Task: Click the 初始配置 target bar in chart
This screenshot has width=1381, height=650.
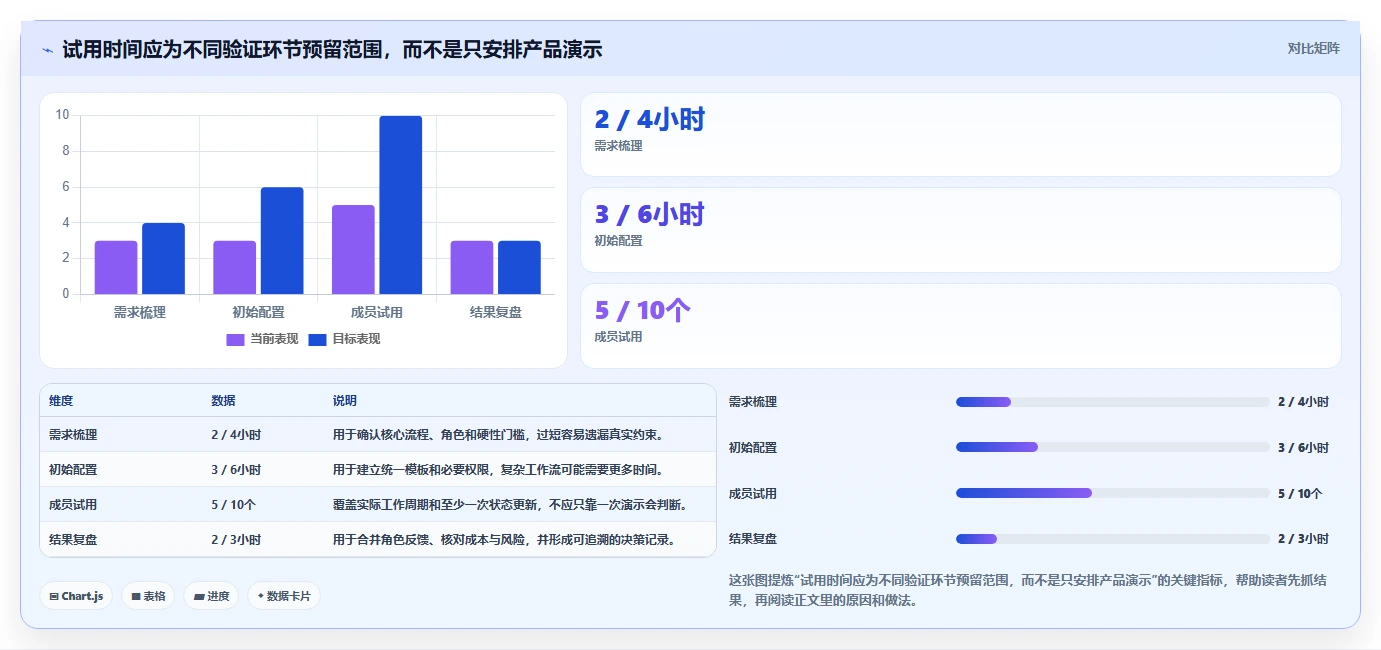Action: click(x=282, y=241)
